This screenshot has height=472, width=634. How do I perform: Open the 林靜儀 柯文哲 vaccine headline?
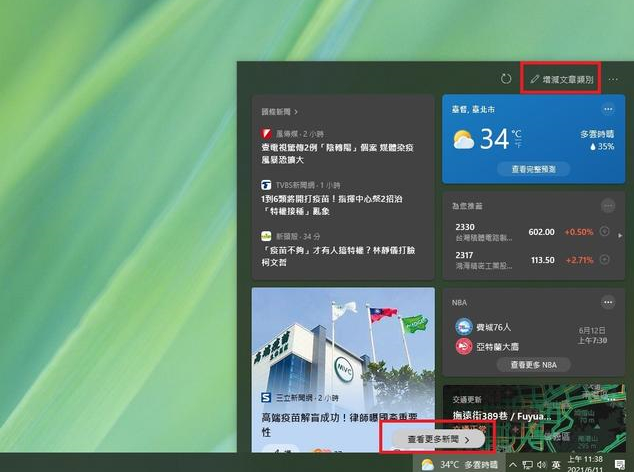click(x=338, y=256)
